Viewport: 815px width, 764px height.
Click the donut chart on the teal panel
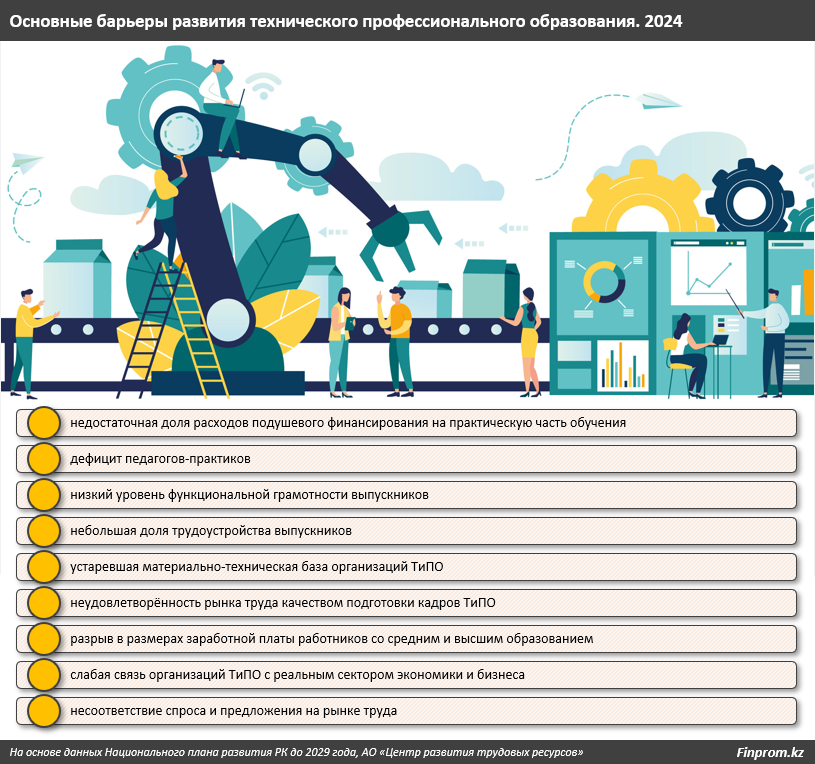click(x=604, y=282)
